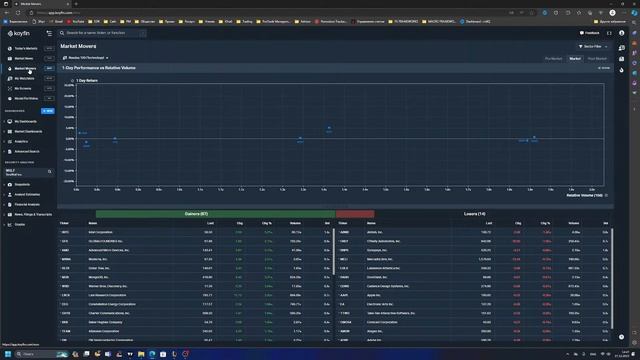Click the My Watchlists icon
The width and height of the screenshot is (640, 360).
click(10, 78)
